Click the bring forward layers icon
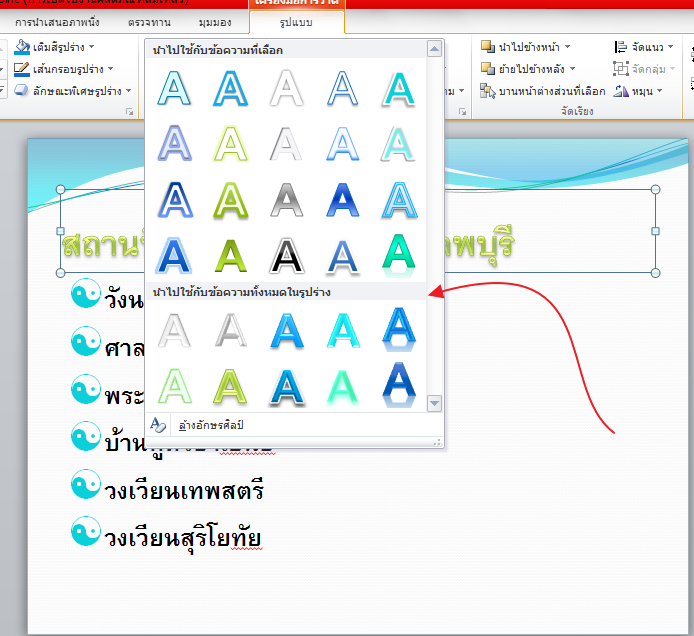 (x=488, y=46)
